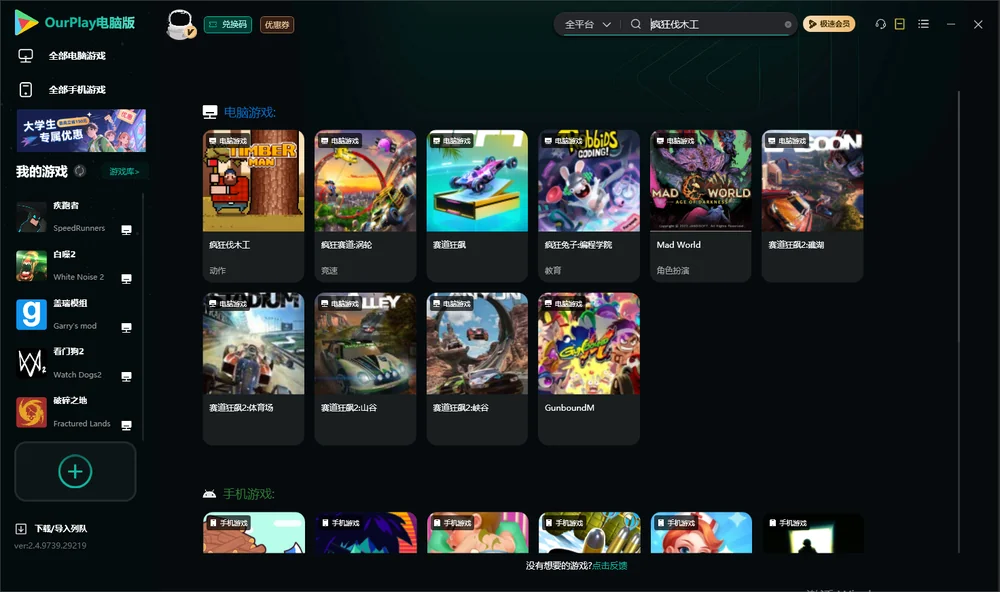The image size is (1000, 592).
Task: Clear the search text with the x icon
Action: pyautogui.click(x=788, y=24)
